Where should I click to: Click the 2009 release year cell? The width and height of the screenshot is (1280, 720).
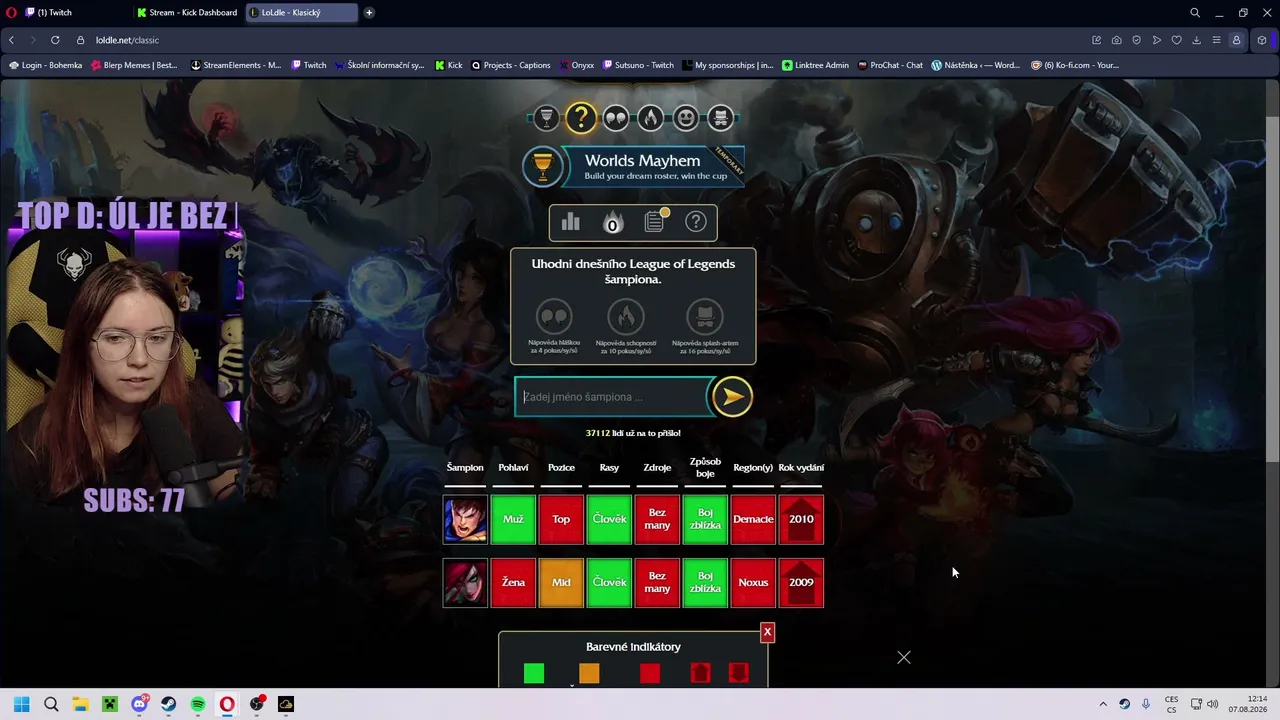click(801, 583)
